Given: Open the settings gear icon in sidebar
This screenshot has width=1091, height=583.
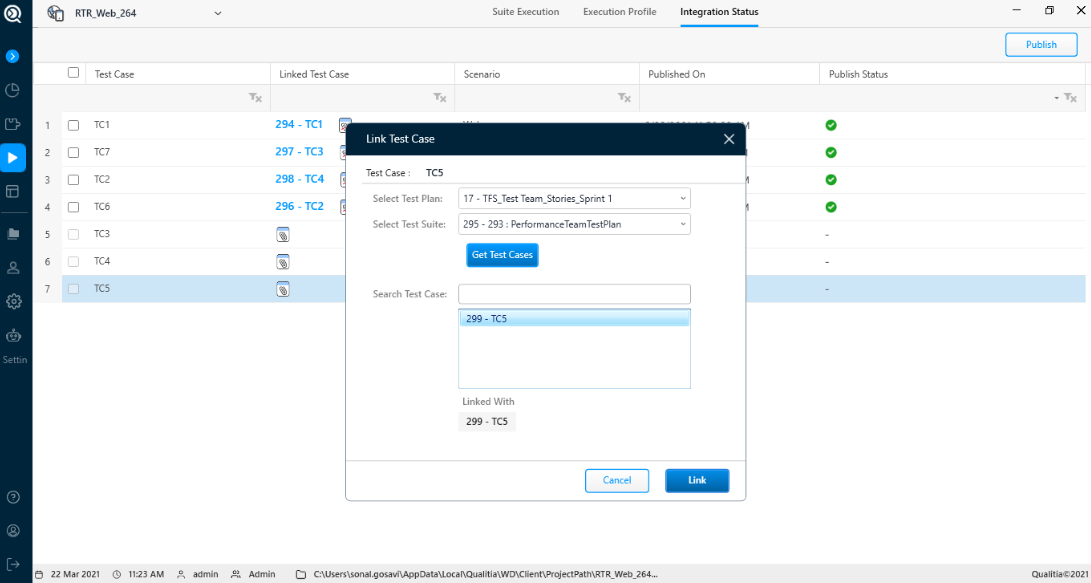Looking at the screenshot, I should coord(13,301).
